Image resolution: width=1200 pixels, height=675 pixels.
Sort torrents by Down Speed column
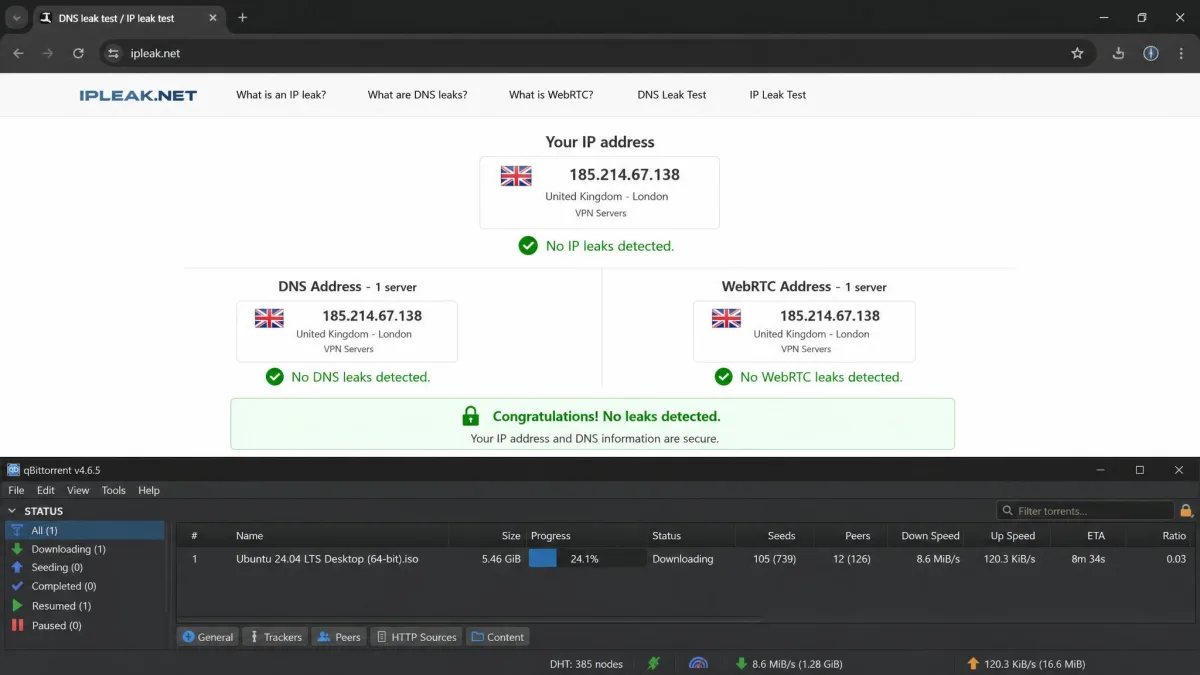click(930, 536)
